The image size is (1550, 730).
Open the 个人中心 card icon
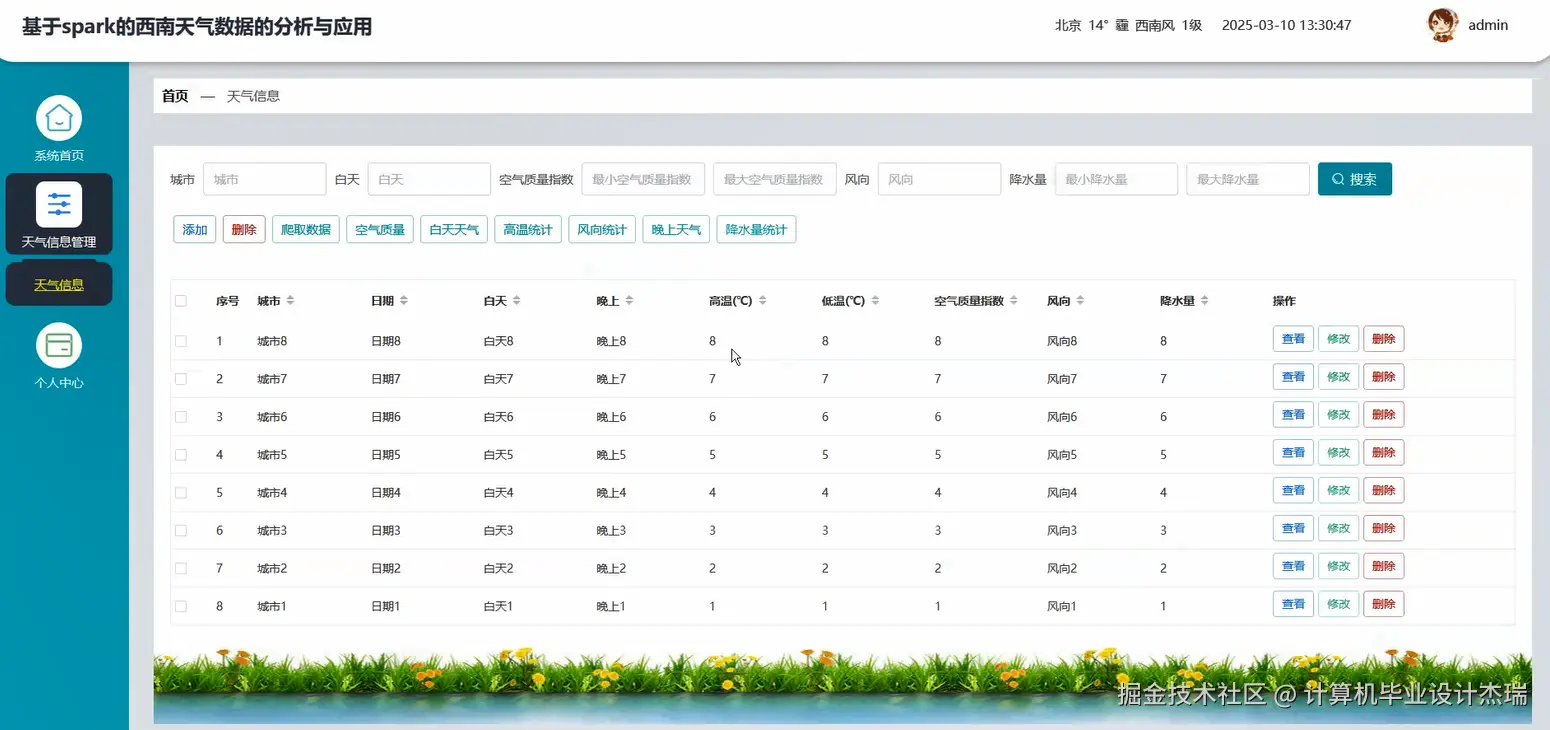pos(59,345)
